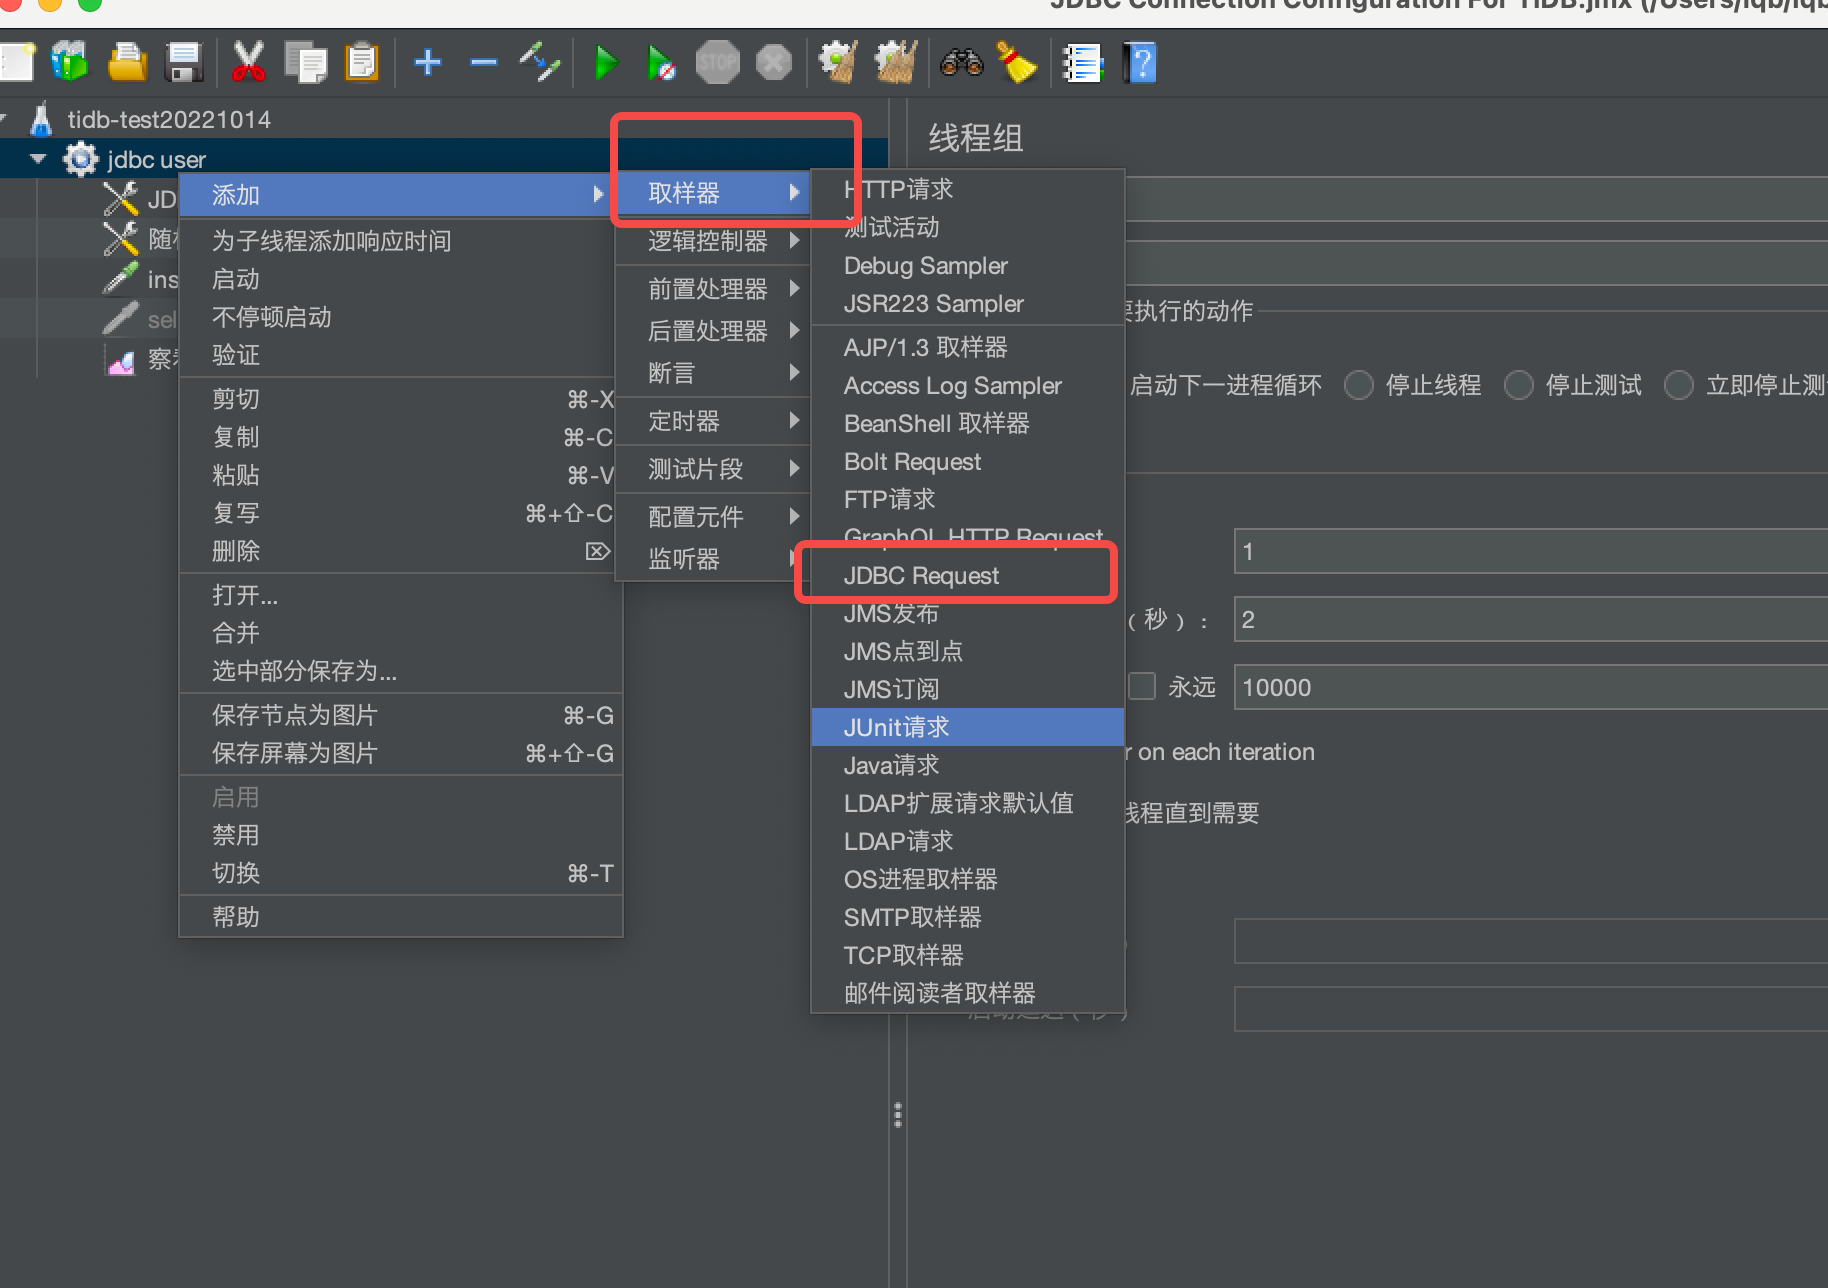Click the jdbc user thread group gear icon

(x=80, y=159)
